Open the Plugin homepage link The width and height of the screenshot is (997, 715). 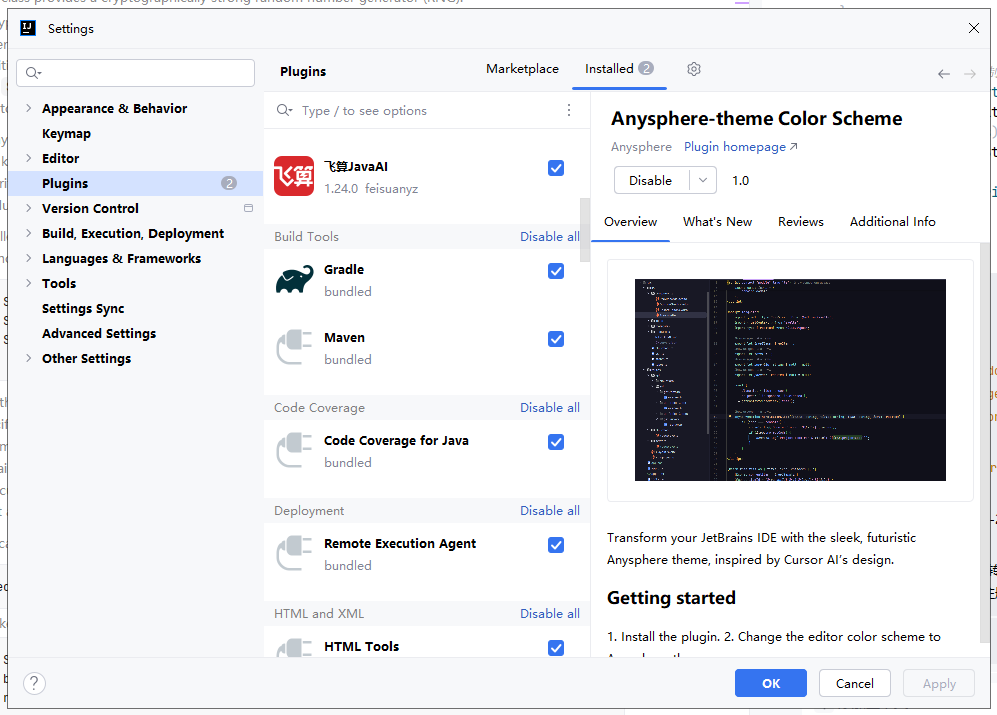point(741,147)
